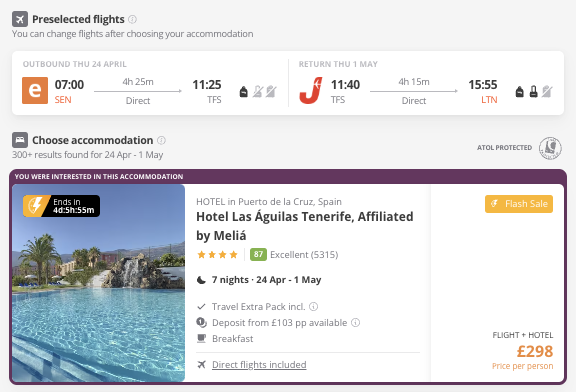Screen dimensions: 576x392
Task: Click the easyJet airline logo
Action: pyautogui.click(x=35, y=90)
